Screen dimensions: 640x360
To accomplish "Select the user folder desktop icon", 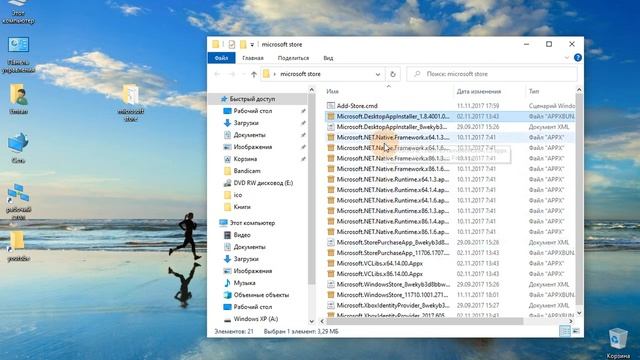I will [x=18, y=99].
